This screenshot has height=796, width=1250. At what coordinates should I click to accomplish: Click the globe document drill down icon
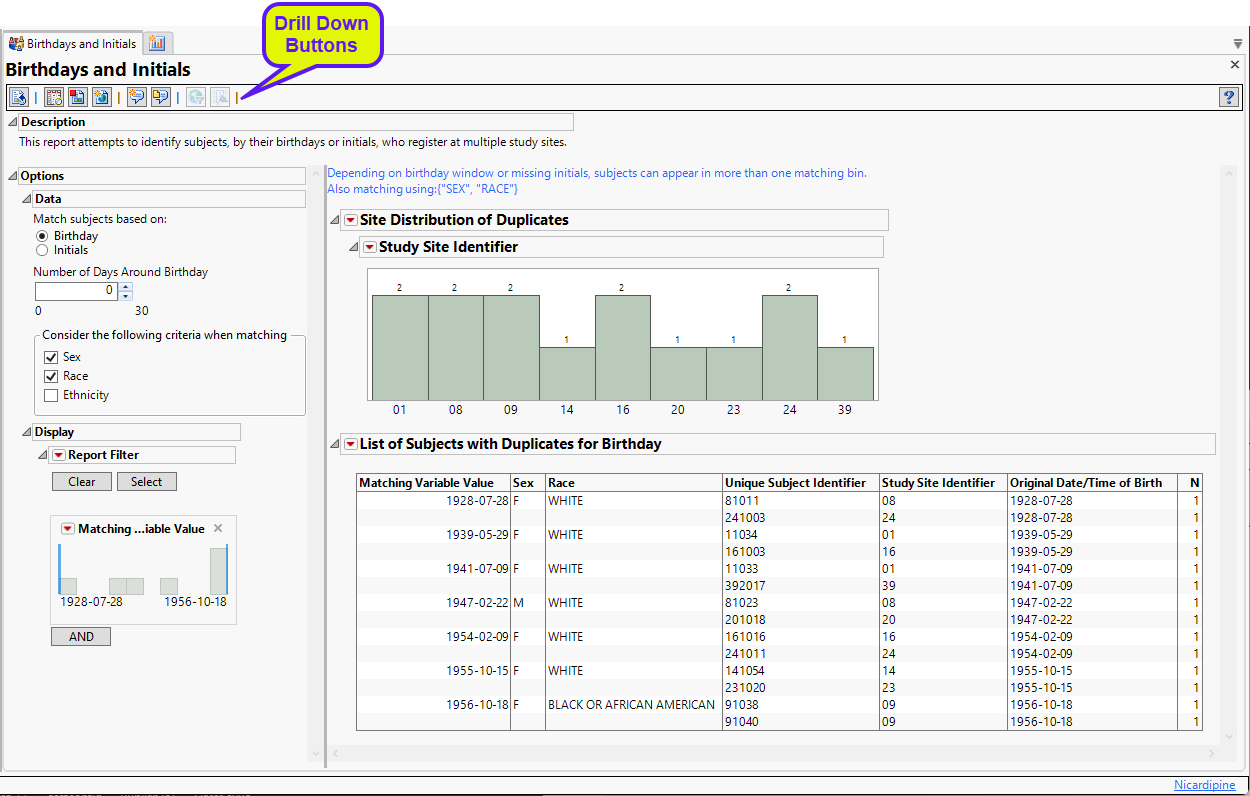point(102,97)
